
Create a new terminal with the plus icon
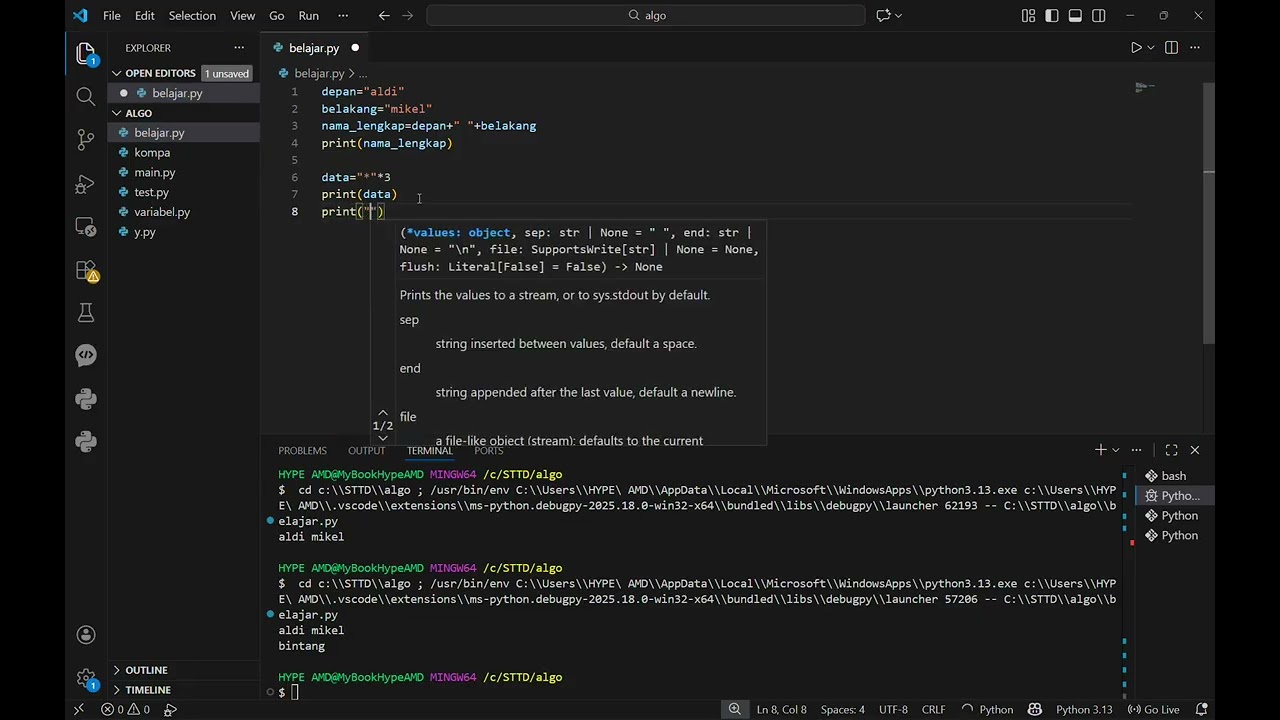pos(1100,450)
